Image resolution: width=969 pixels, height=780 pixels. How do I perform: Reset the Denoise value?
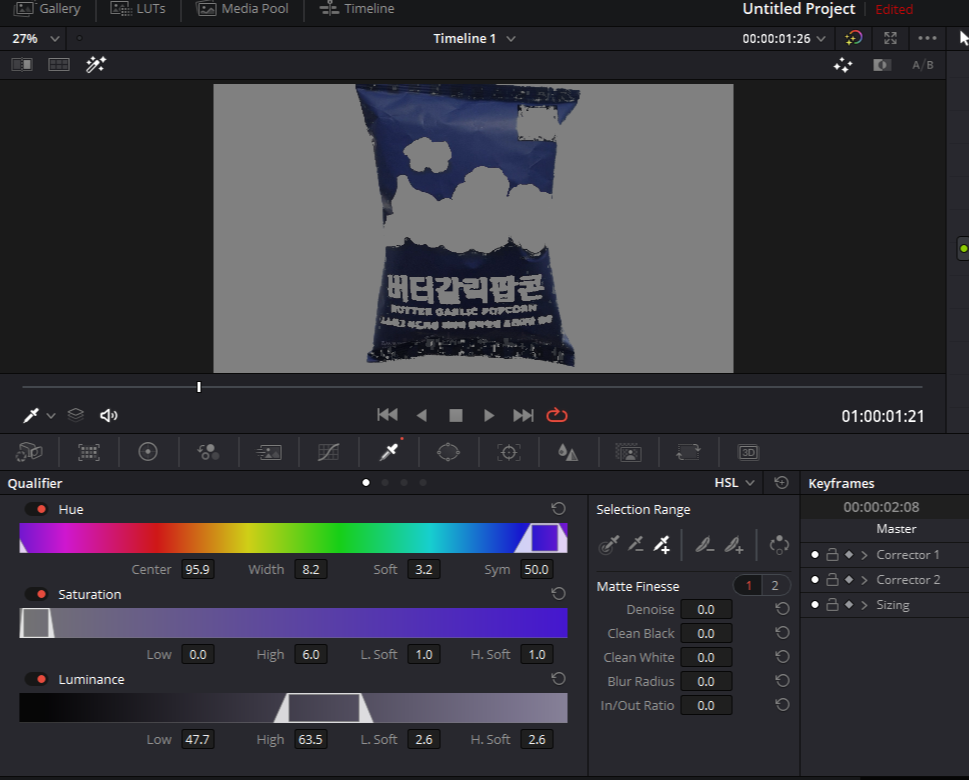click(782, 609)
